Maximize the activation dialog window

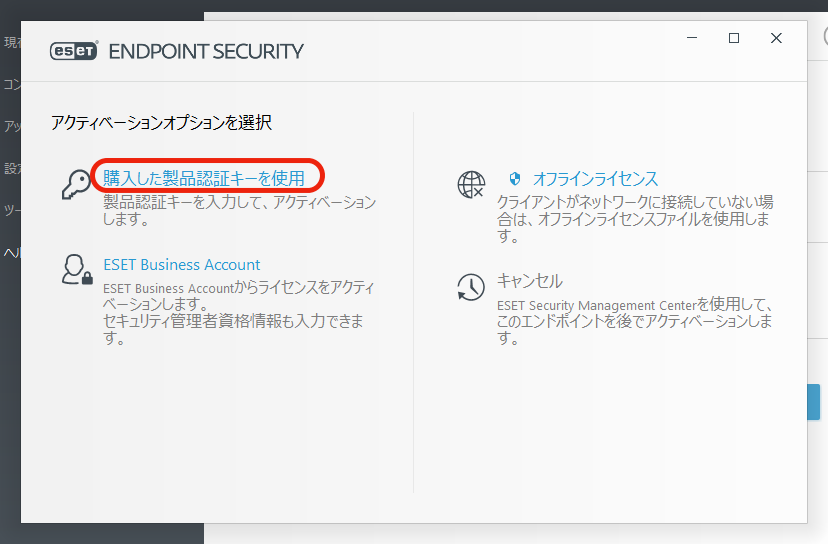(734, 38)
